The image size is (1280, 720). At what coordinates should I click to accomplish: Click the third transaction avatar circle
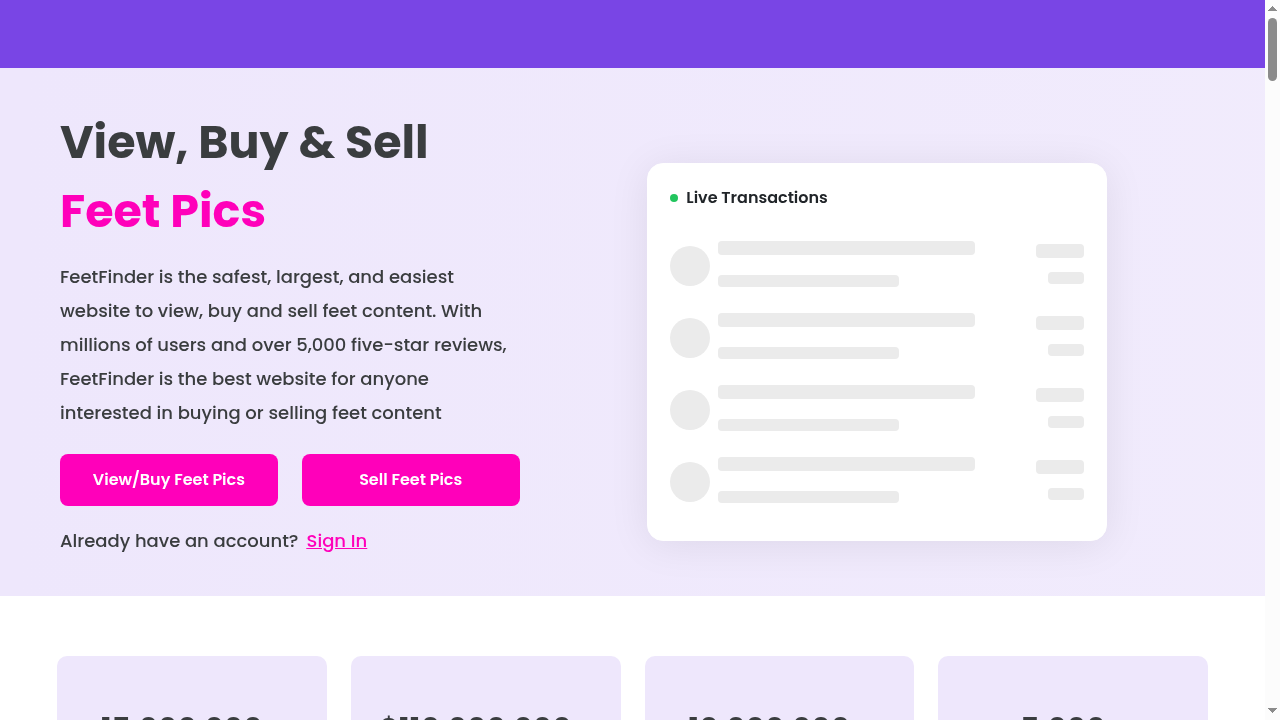[690, 410]
